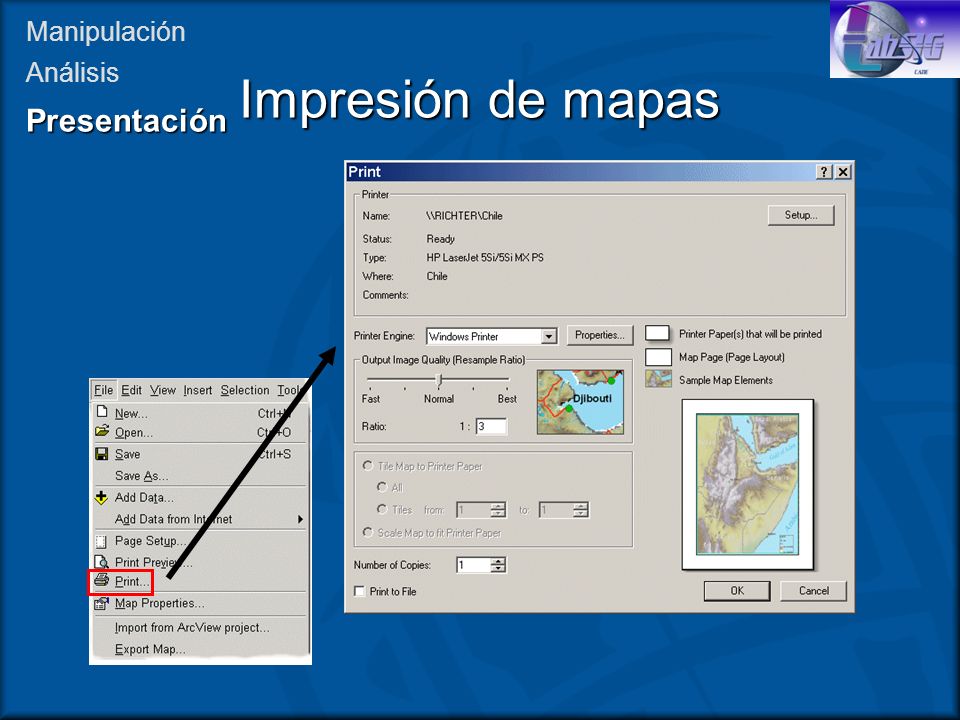Click the Properties... button
This screenshot has width=960, height=720.
[x=599, y=335]
